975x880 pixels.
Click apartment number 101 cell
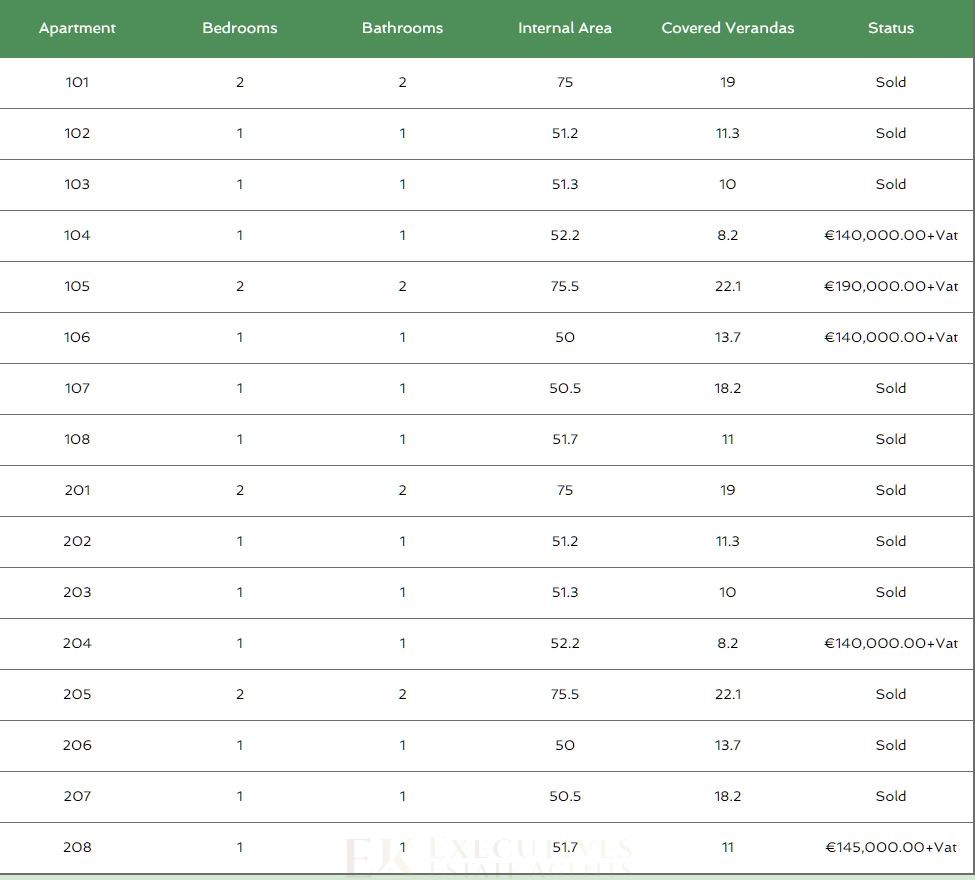click(77, 82)
